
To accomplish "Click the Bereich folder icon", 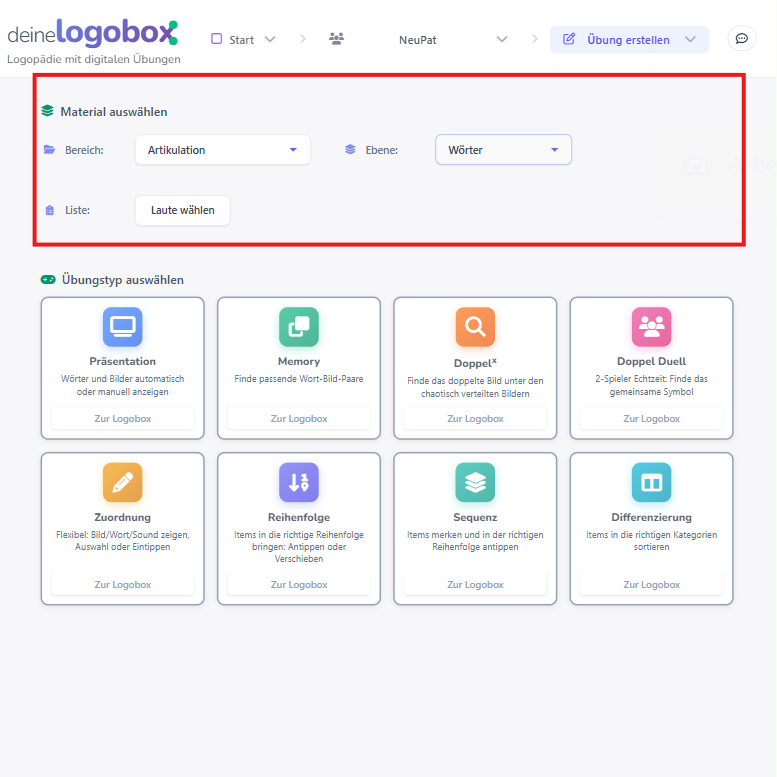I will point(50,150).
